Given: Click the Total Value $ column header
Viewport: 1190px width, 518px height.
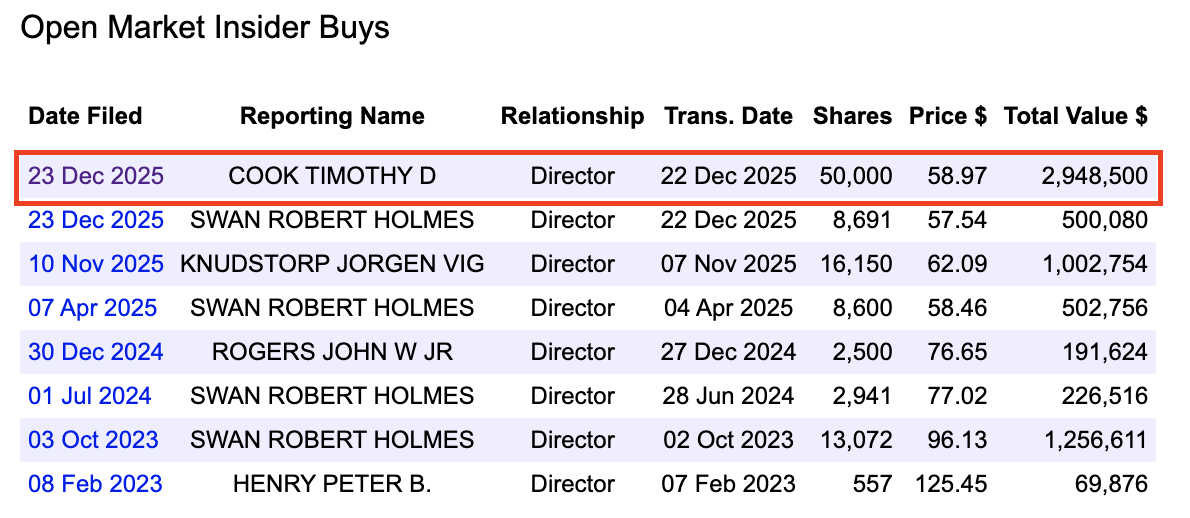Looking at the screenshot, I should click(1075, 116).
